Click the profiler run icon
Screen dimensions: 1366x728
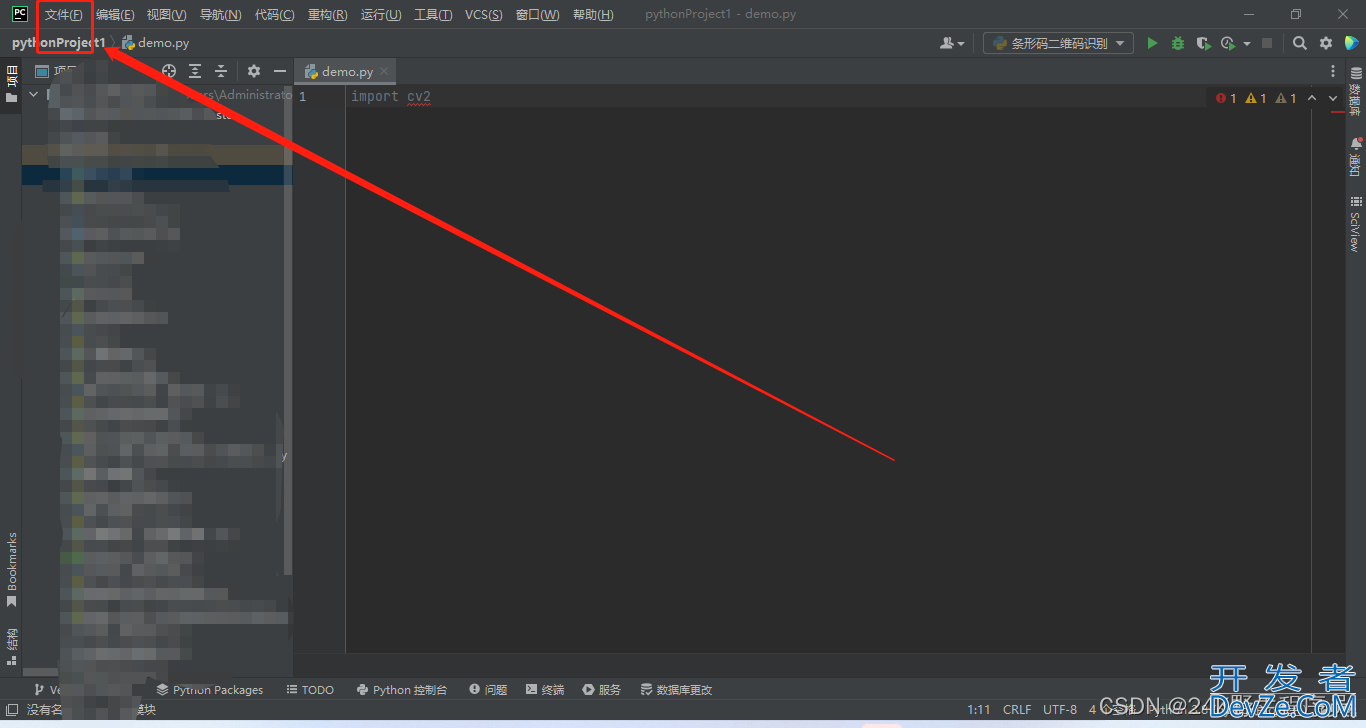1228,43
